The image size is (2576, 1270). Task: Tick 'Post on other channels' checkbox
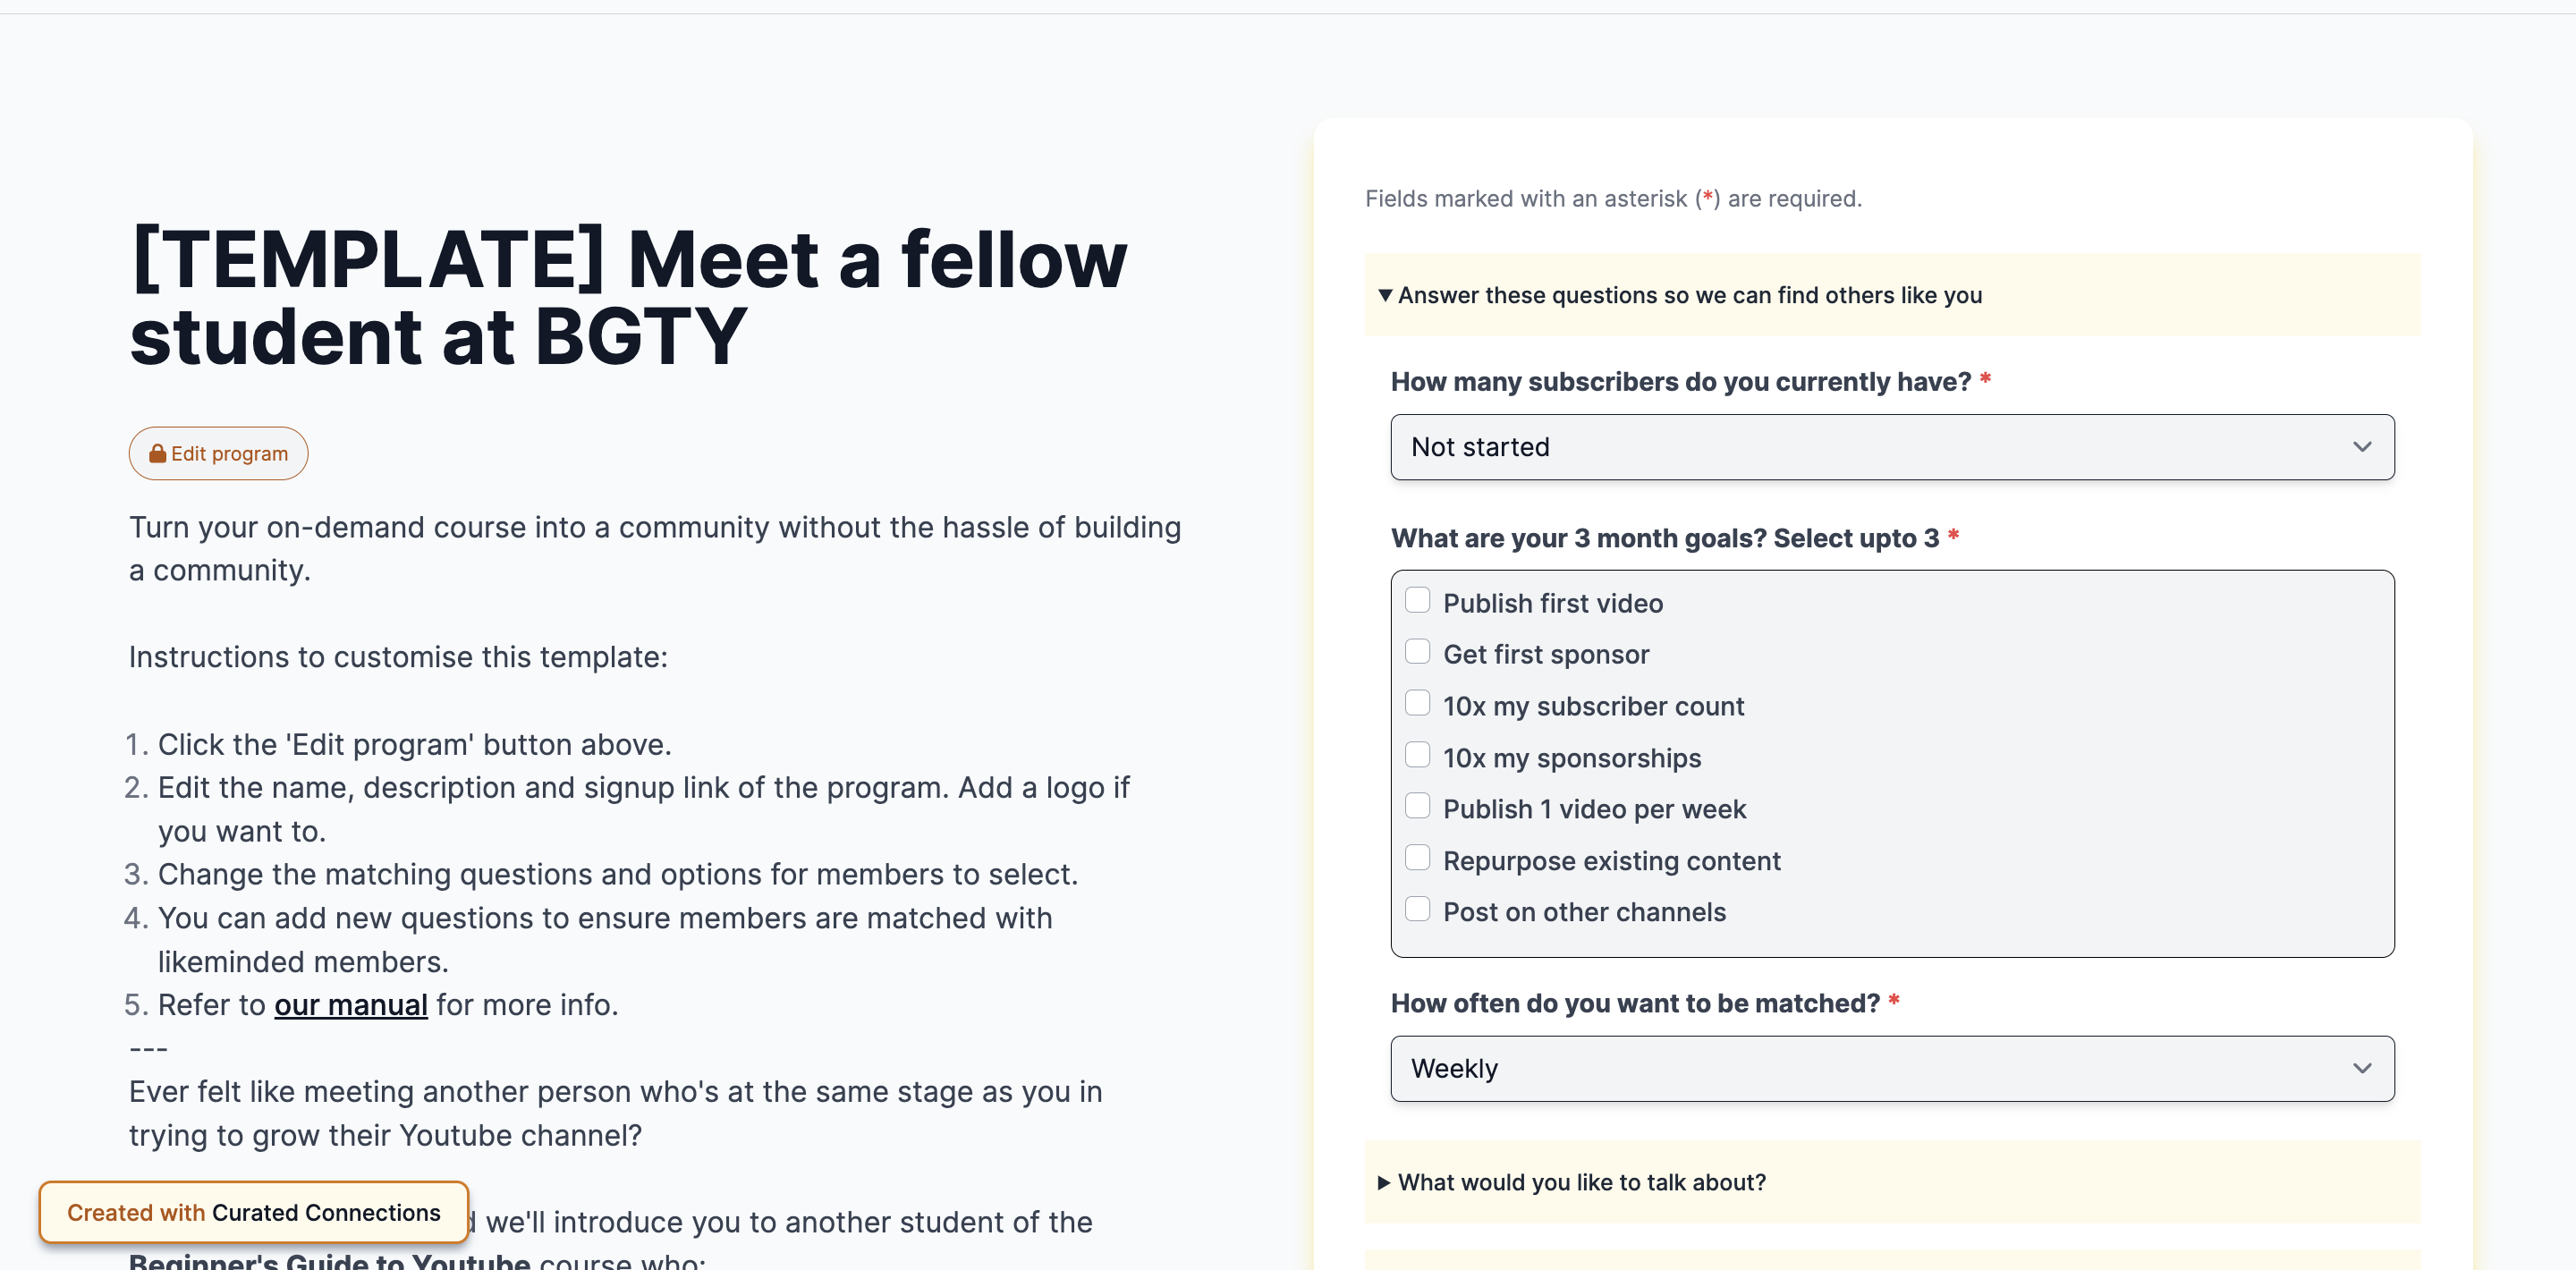click(1417, 909)
